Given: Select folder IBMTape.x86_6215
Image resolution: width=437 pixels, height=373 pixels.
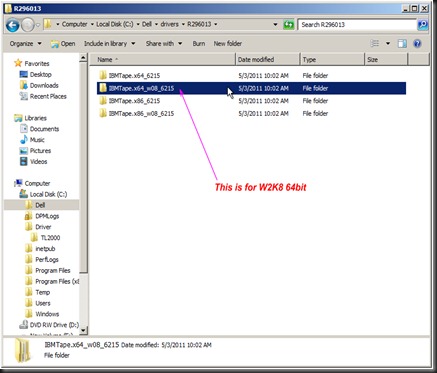Looking at the screenshot, I should coord(251,101).
